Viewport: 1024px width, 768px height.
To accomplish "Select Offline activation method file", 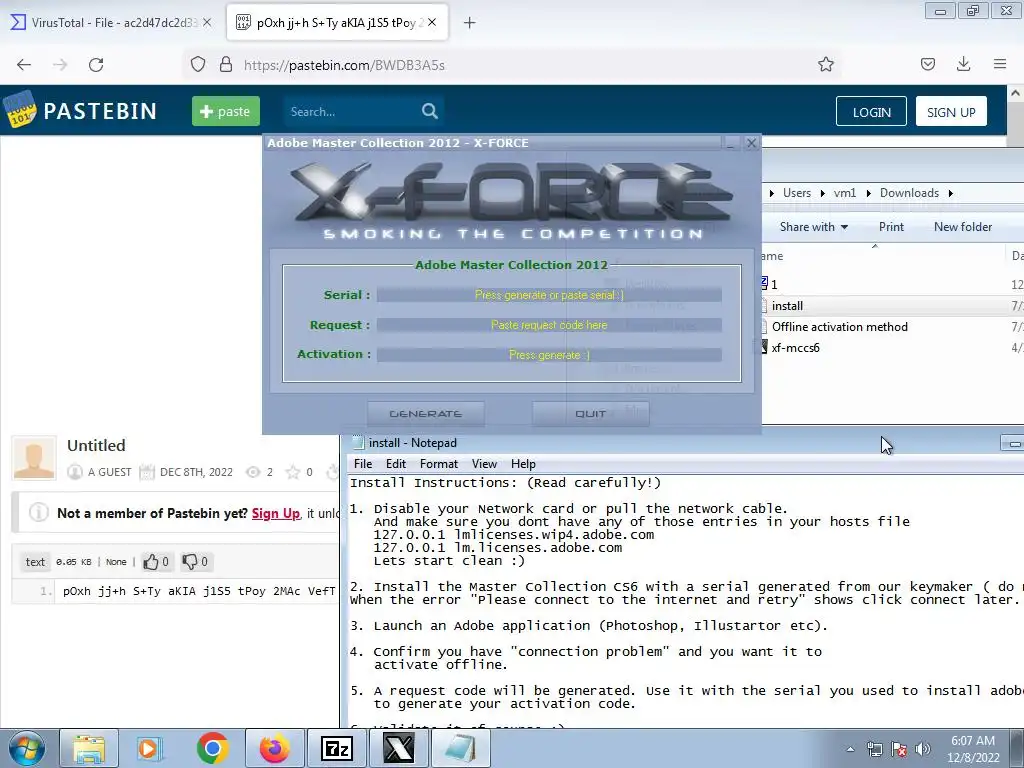I will (x=839, y=327).
